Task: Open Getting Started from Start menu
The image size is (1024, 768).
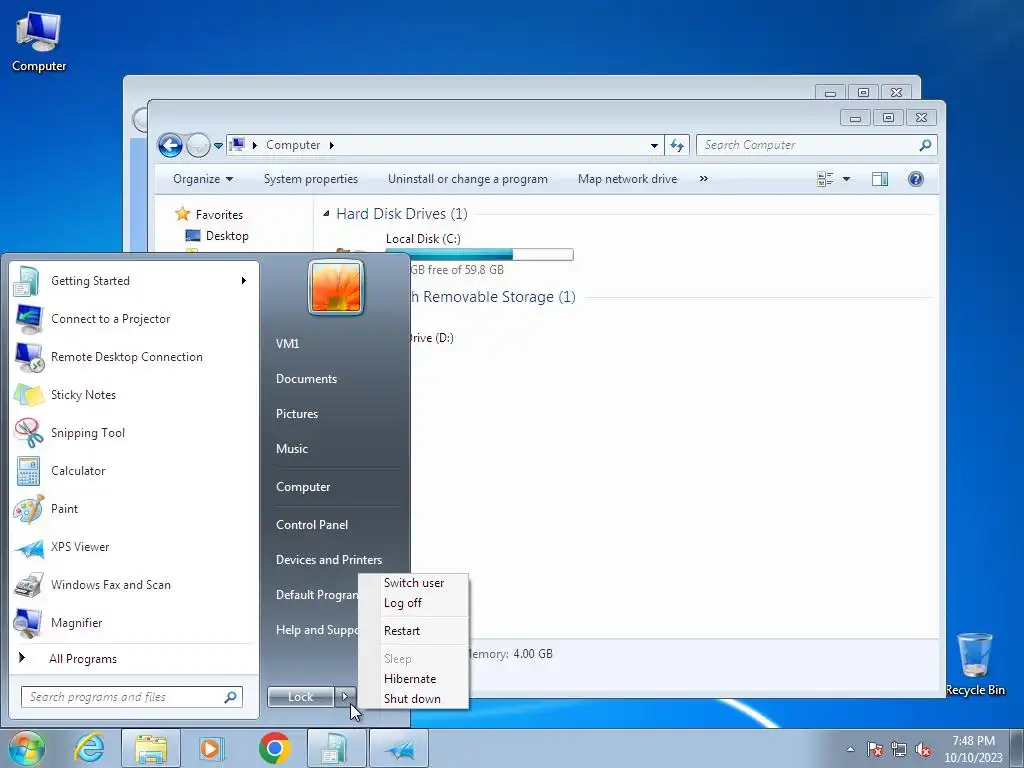Action: (133, 281)
